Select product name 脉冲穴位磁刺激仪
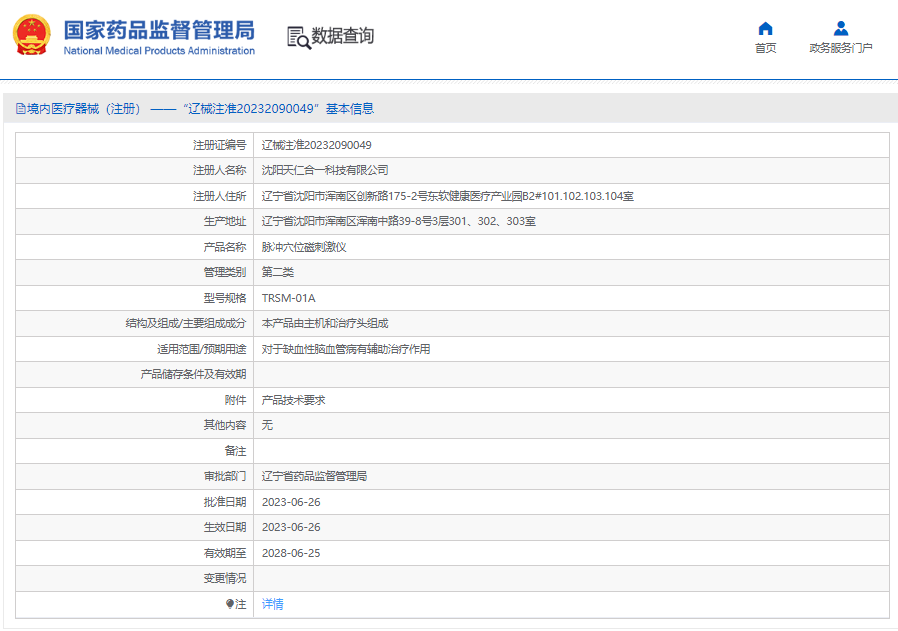898x631 pixels. (304, 247)
